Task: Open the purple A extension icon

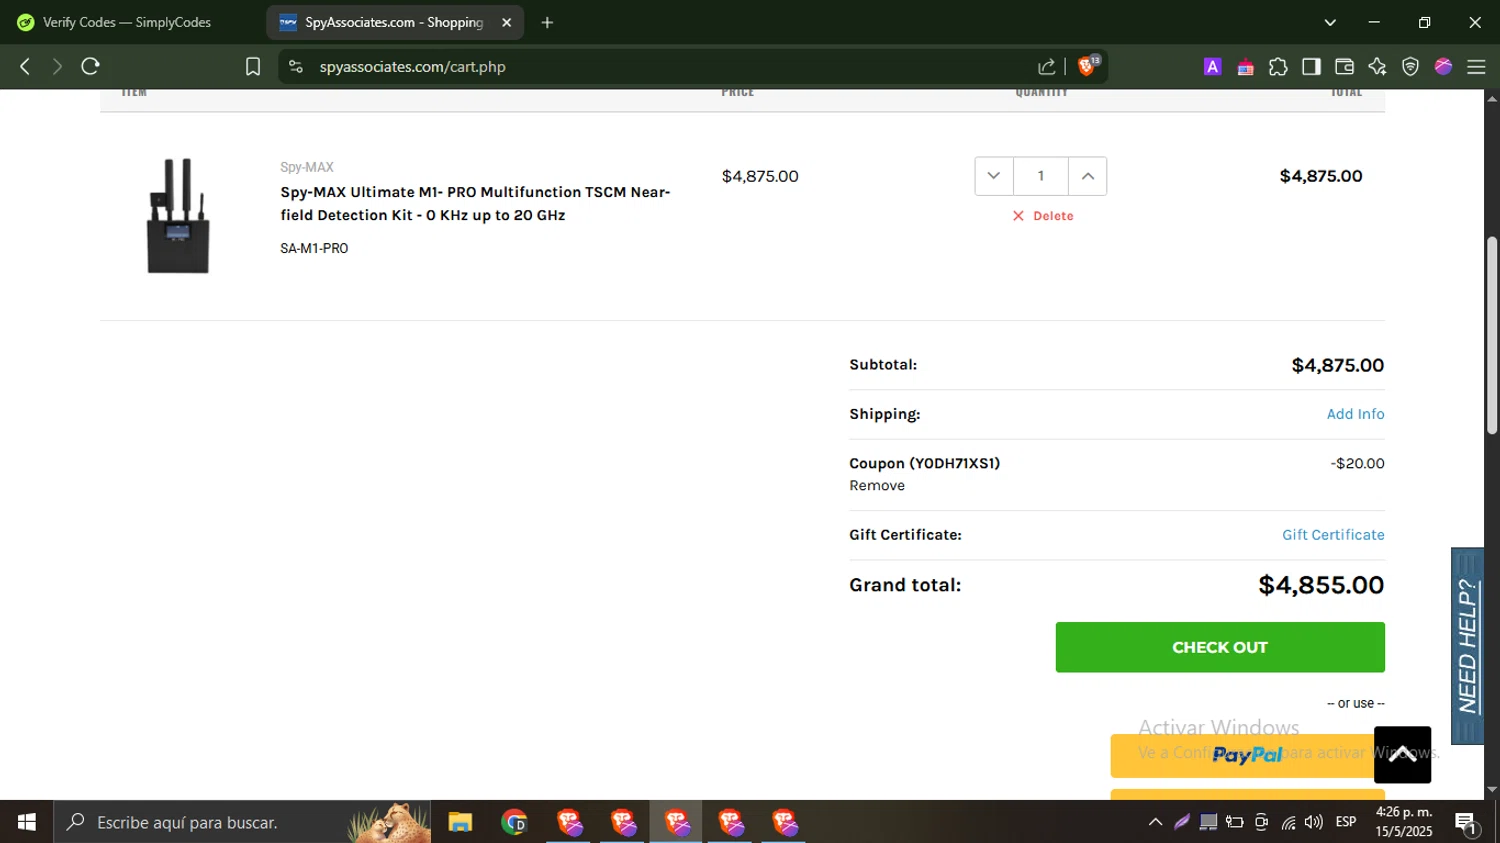Action: 1212,67
